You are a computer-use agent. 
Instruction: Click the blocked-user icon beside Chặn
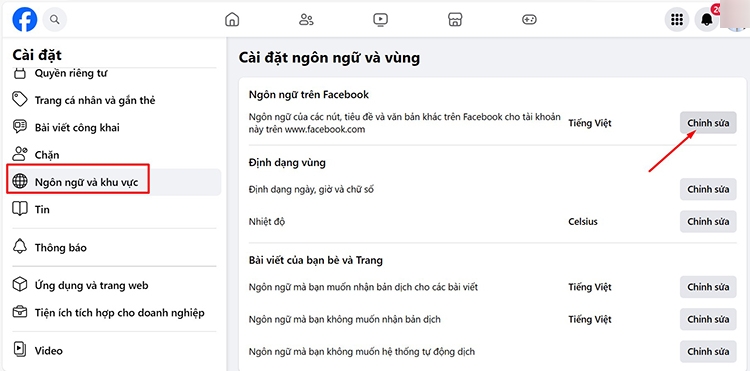click(x=19, y=154)
